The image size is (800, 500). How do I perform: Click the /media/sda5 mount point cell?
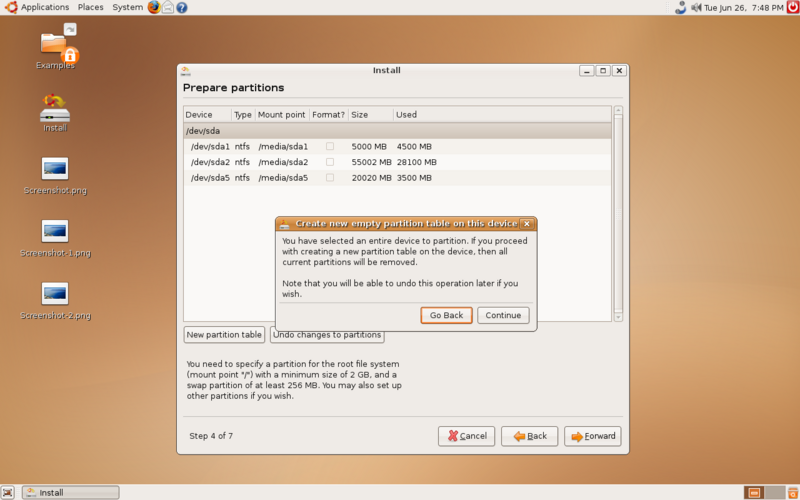(x=283, y=178)
